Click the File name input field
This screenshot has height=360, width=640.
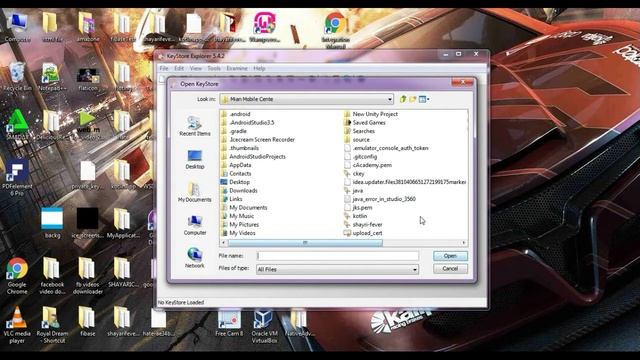click(x=338, y=256)
